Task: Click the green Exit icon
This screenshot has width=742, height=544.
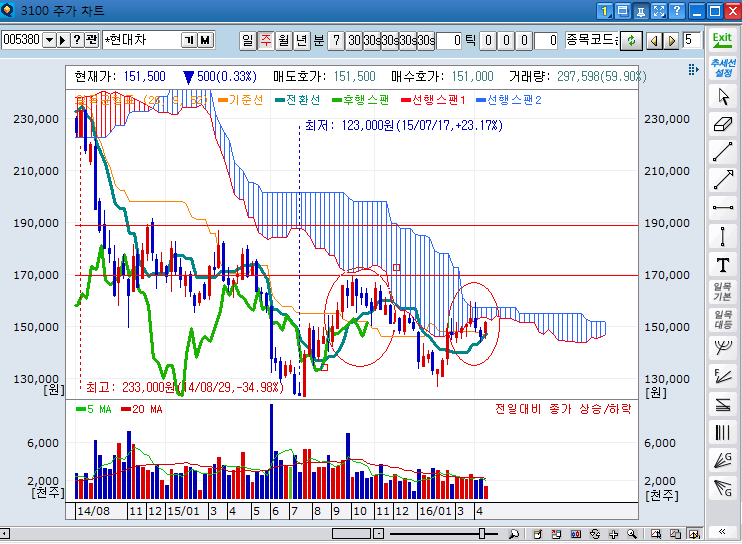Action: [722, 40]
